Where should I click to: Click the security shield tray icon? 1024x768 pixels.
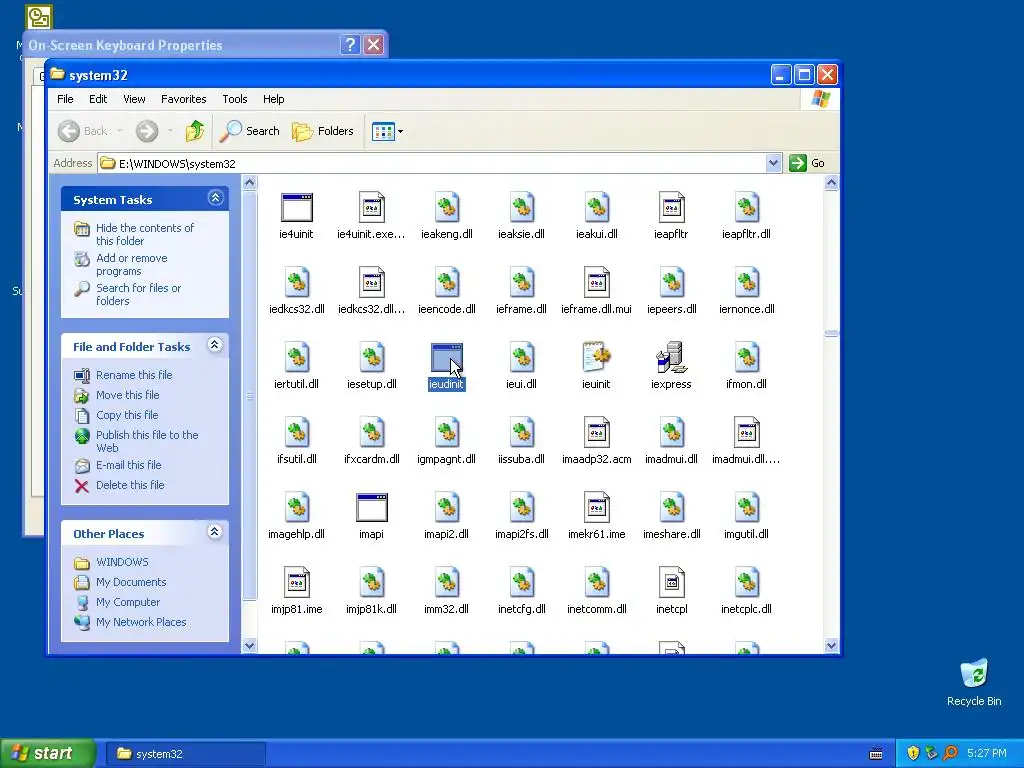coord(913,753)
